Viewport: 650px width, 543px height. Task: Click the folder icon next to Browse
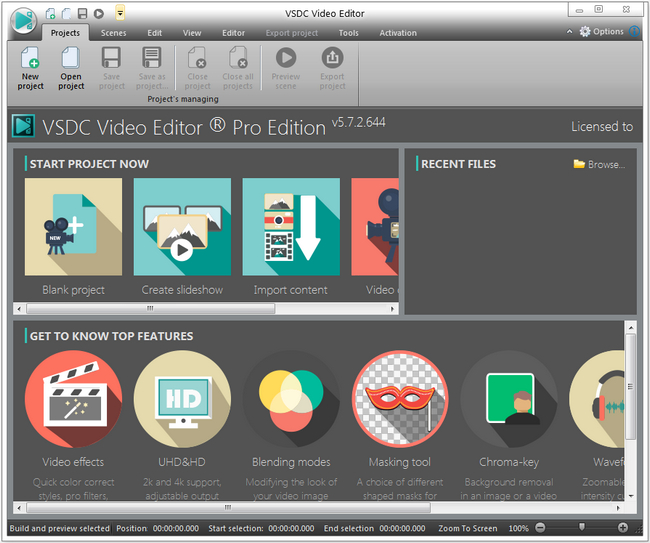click(579, 164)
